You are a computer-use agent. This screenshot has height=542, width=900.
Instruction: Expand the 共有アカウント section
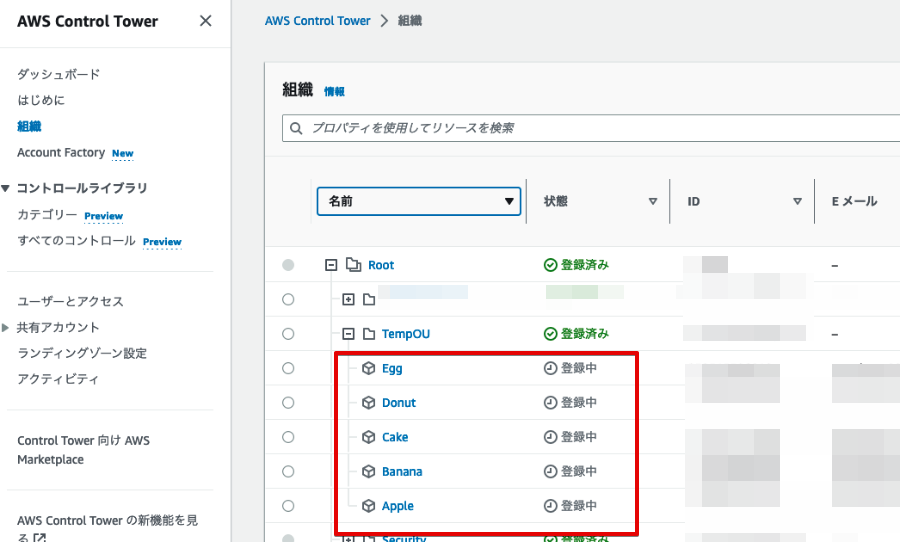tap(5, 328)
